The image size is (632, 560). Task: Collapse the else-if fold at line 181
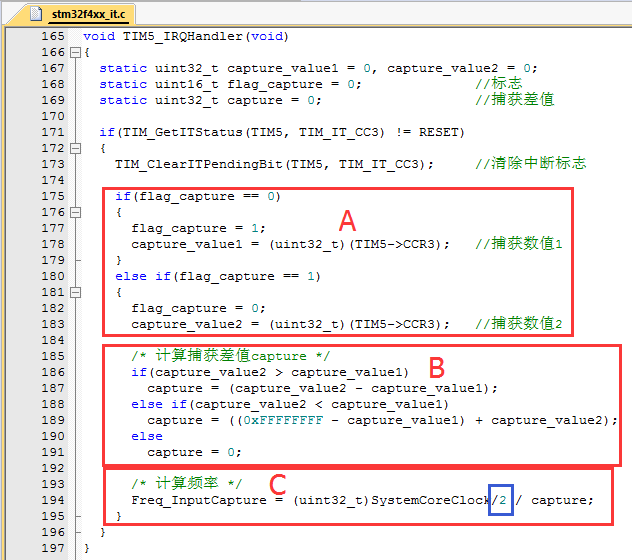pyautogui.click(x=75, y=292)
